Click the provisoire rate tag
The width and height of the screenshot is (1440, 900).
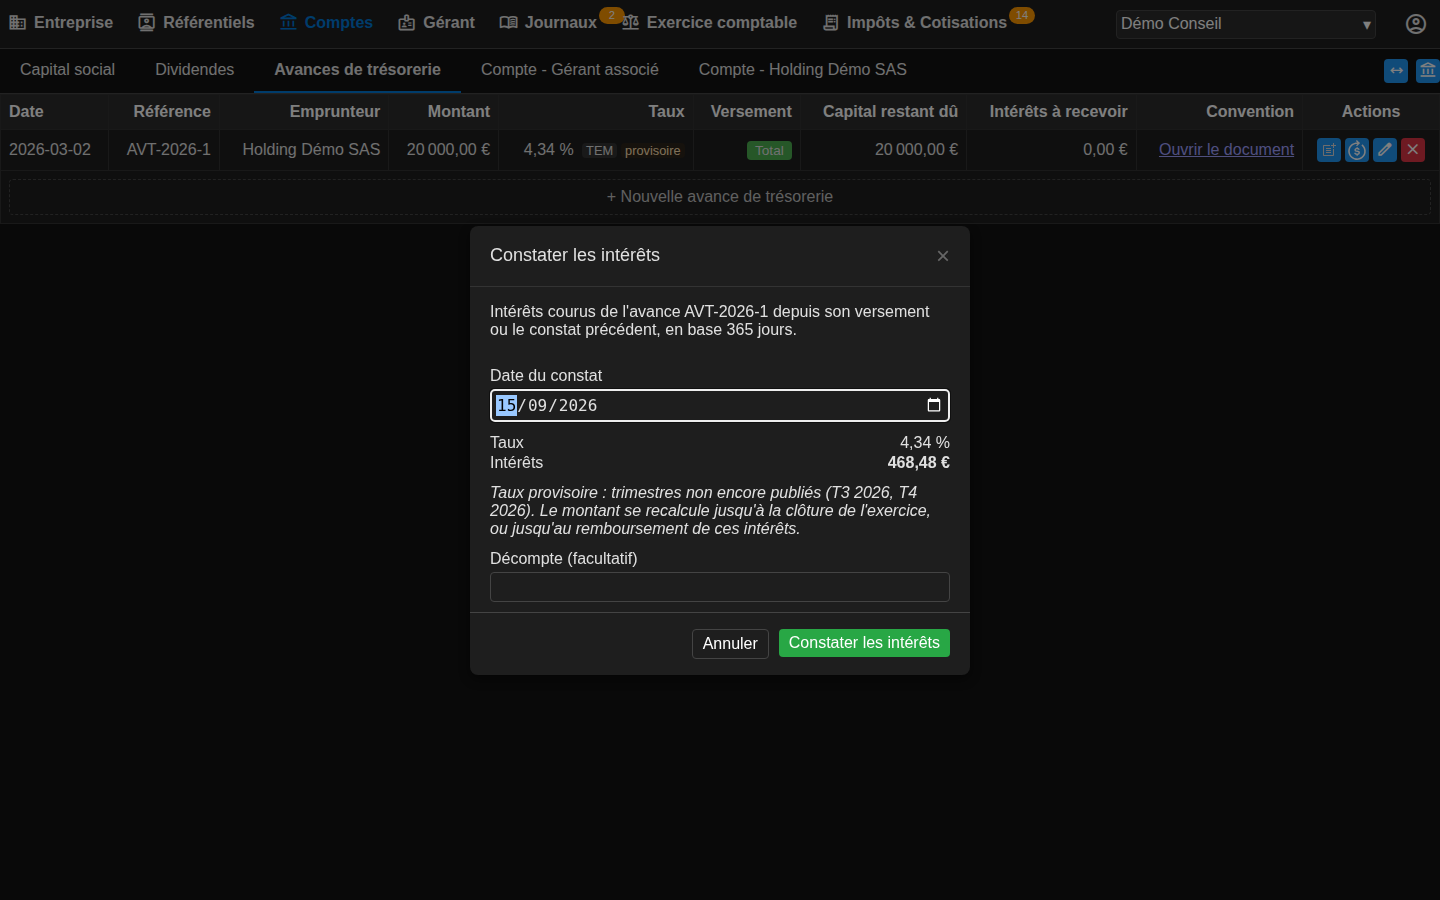click(652, 151)
